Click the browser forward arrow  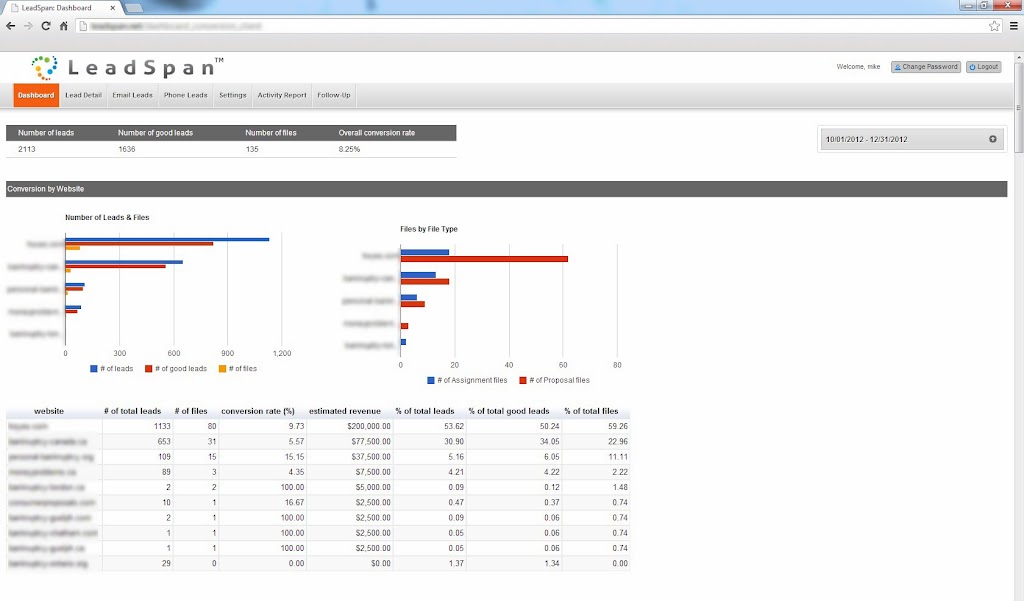point(28,26)
